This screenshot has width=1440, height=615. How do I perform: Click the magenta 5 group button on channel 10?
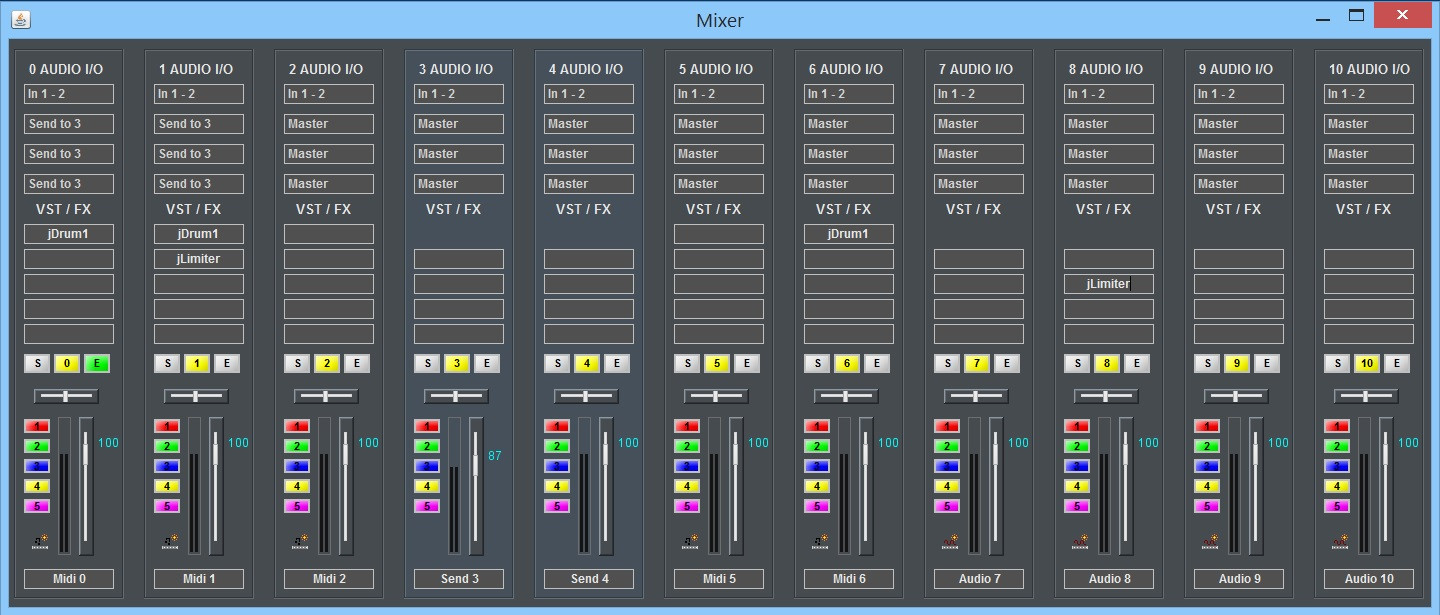click(1337, 506)
